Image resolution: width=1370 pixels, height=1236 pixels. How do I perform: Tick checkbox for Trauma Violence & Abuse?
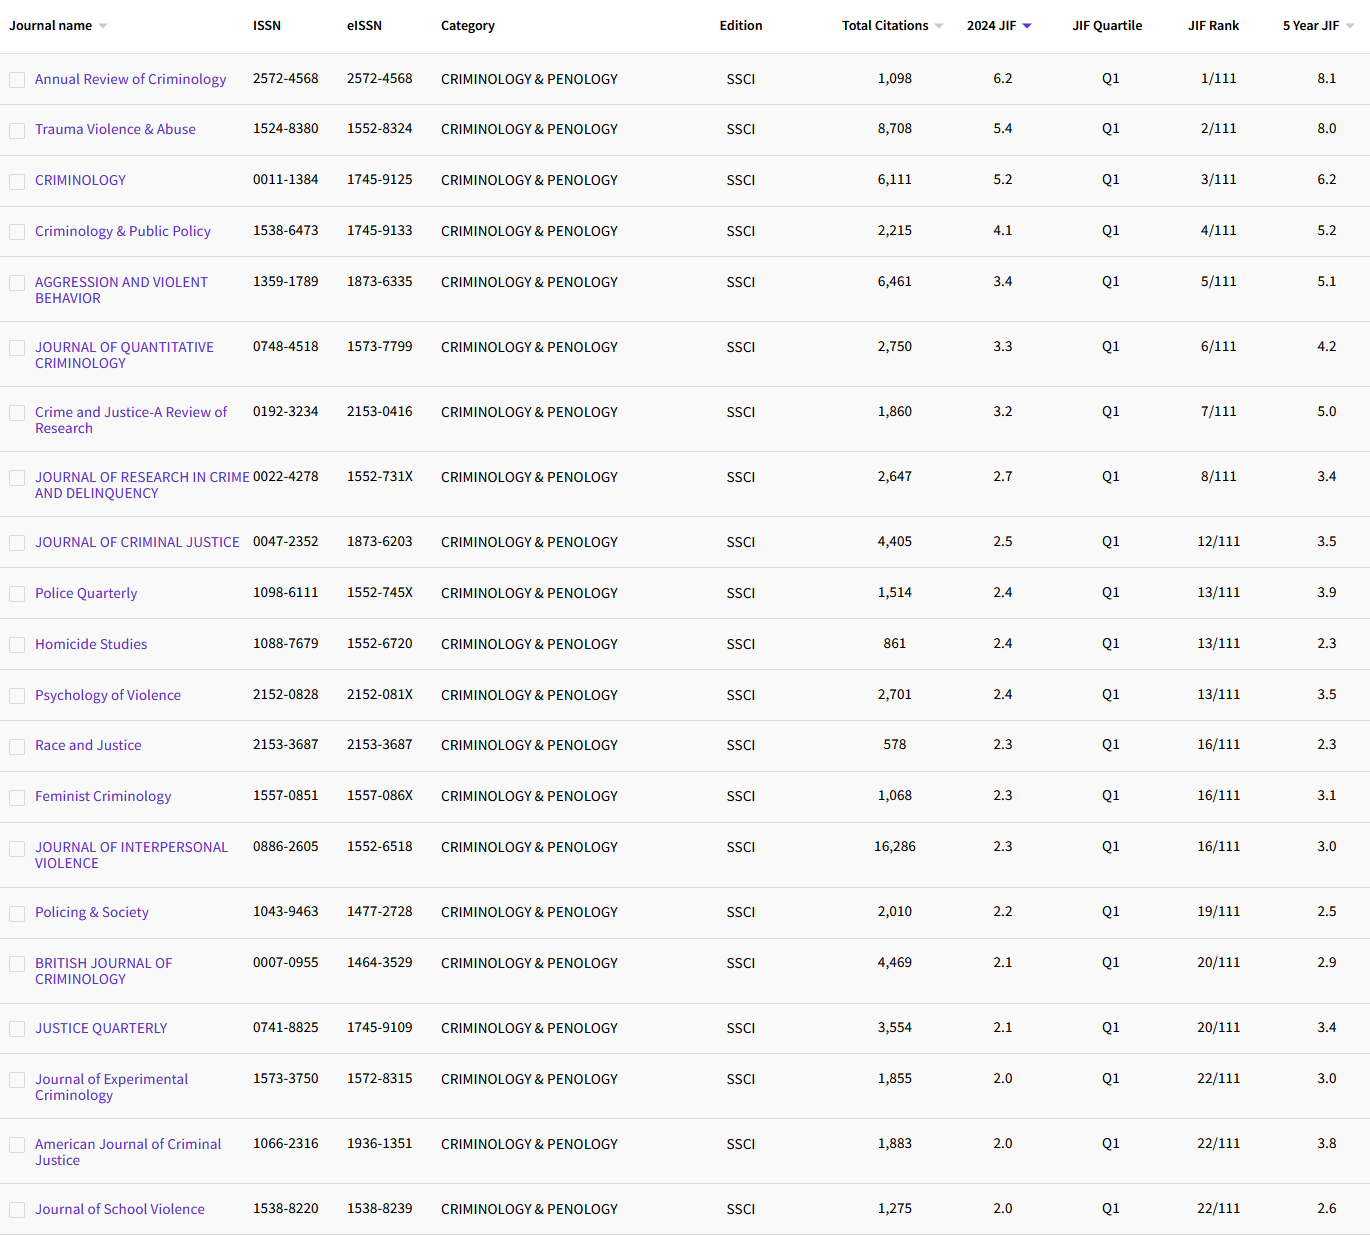(x=17, y=130)
